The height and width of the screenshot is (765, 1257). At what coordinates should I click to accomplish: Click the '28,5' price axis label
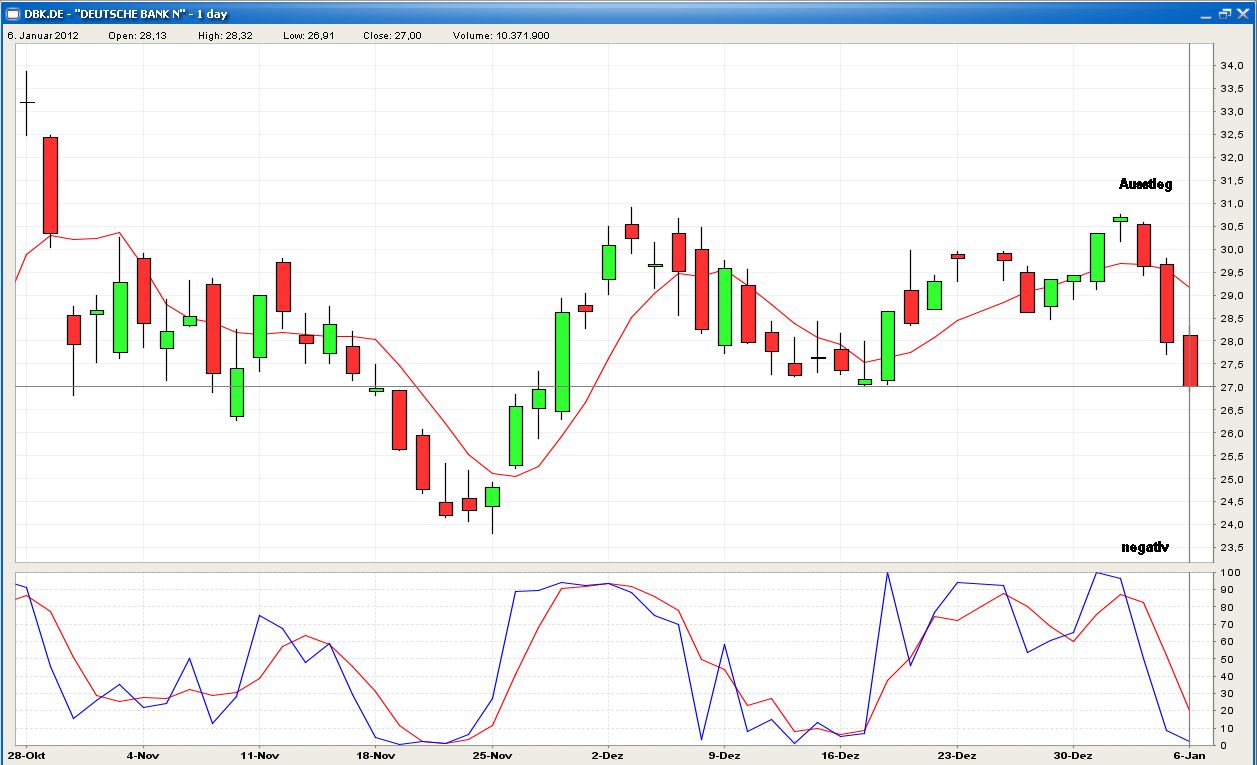tap(1231, 319)
